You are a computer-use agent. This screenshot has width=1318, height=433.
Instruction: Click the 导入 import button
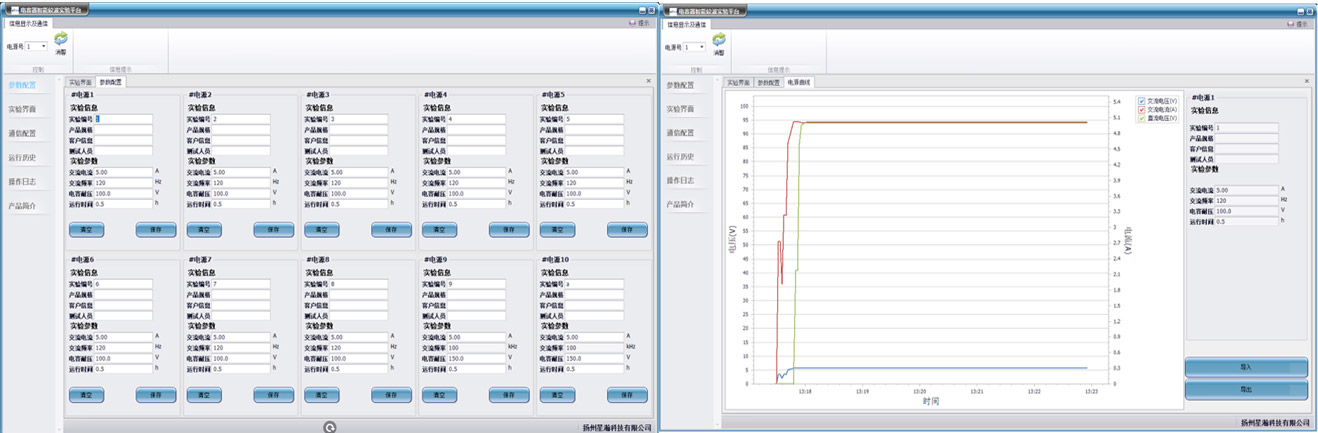1245,368
